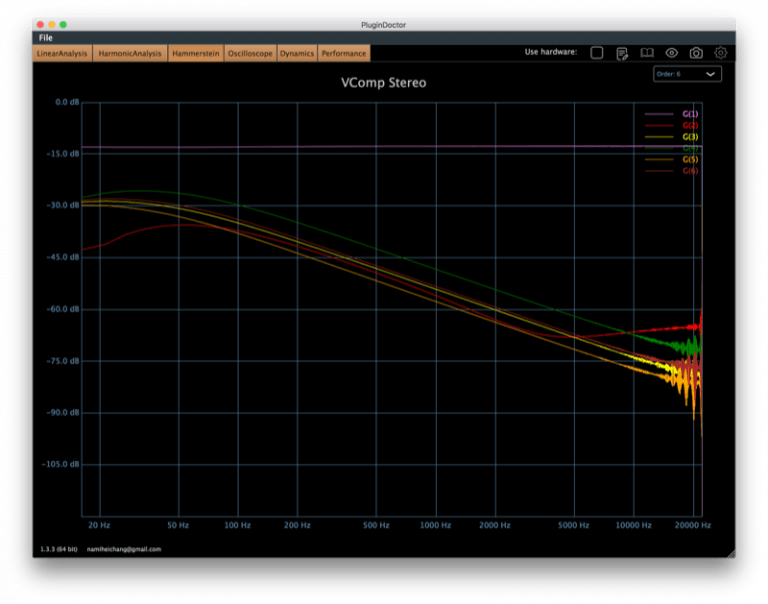Viewport: 768px width, 604px height.
Task: Open the File menu
Action: [x=46, y=38]
